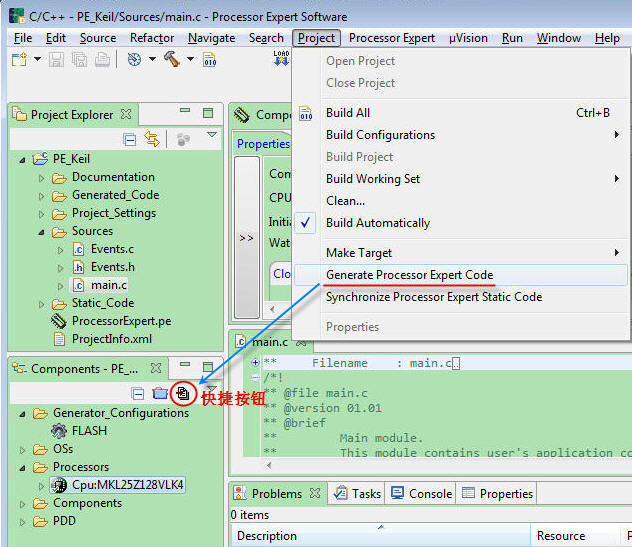This screenshot has width=632, height=547.
Task: Expand the OSs folder
Action: 22,450
